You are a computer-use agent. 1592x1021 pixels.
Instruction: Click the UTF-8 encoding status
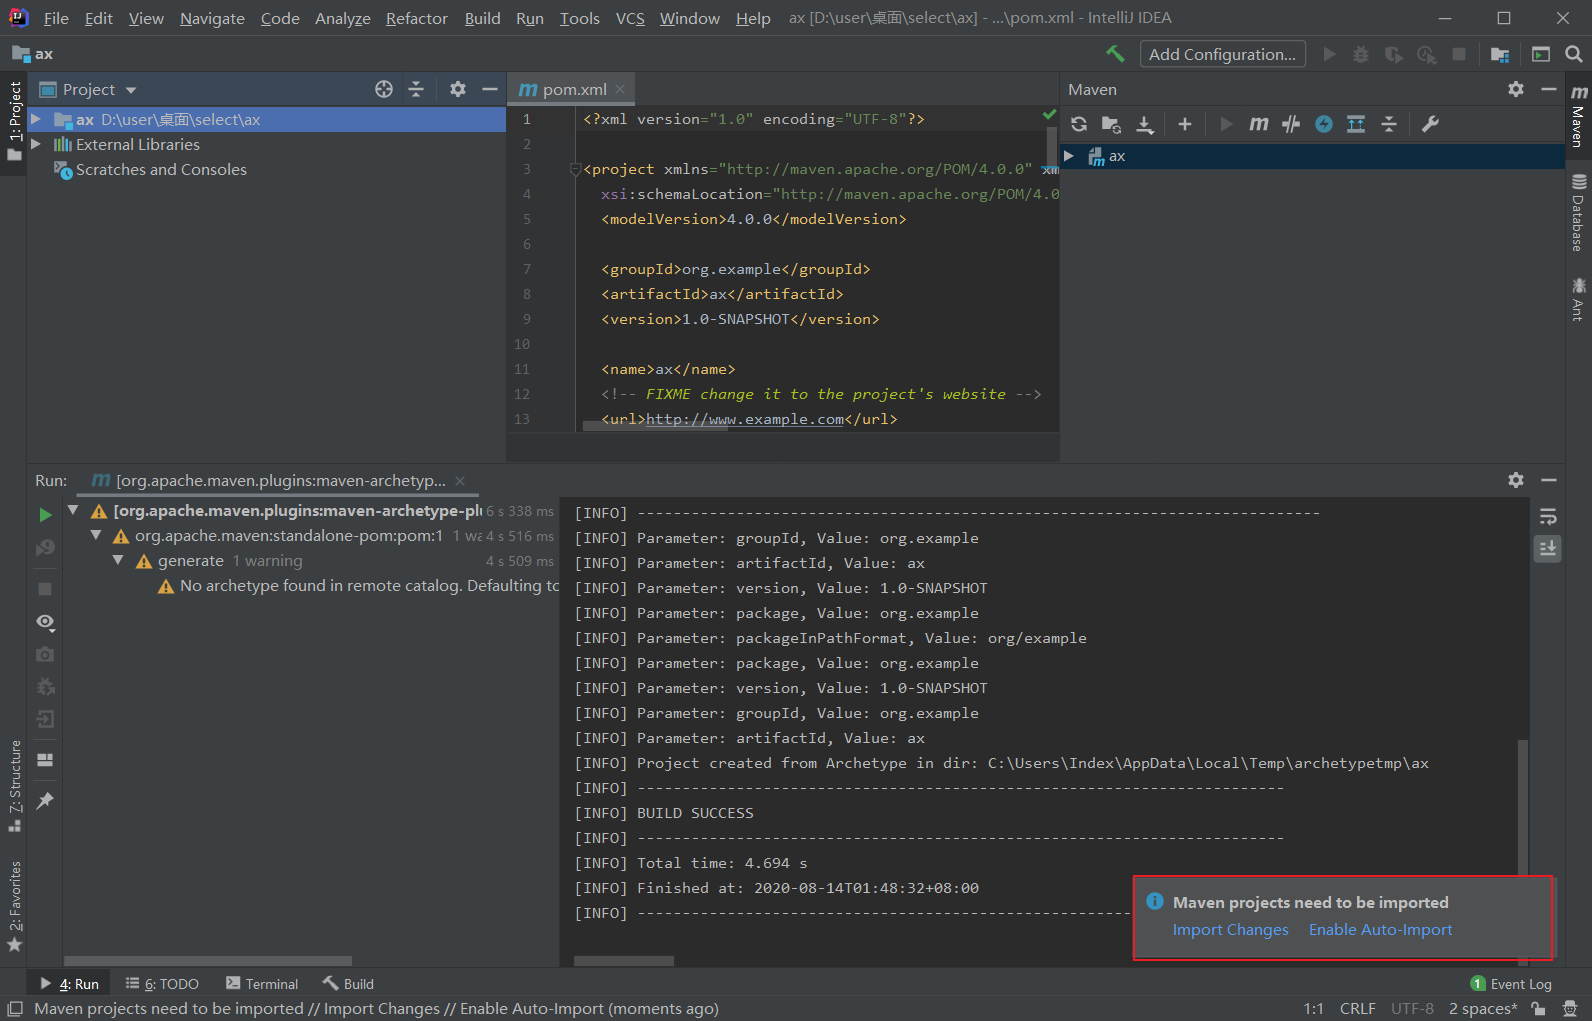coord(1412,1008)
